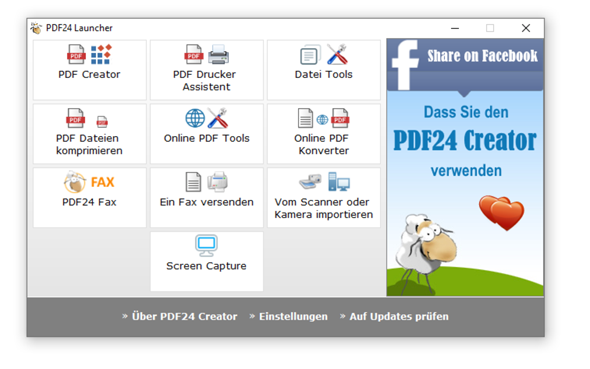Choose Ein Fax versenden
Viewport: 590px width, 369px height.
pyautogui.click(x=207, y=197)
